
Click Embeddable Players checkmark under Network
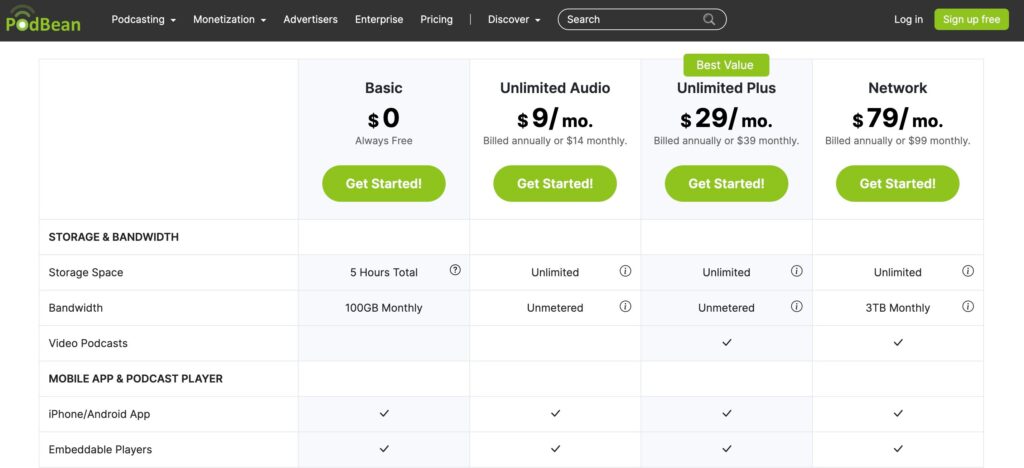pyautogui.click(x=898, y=448)
